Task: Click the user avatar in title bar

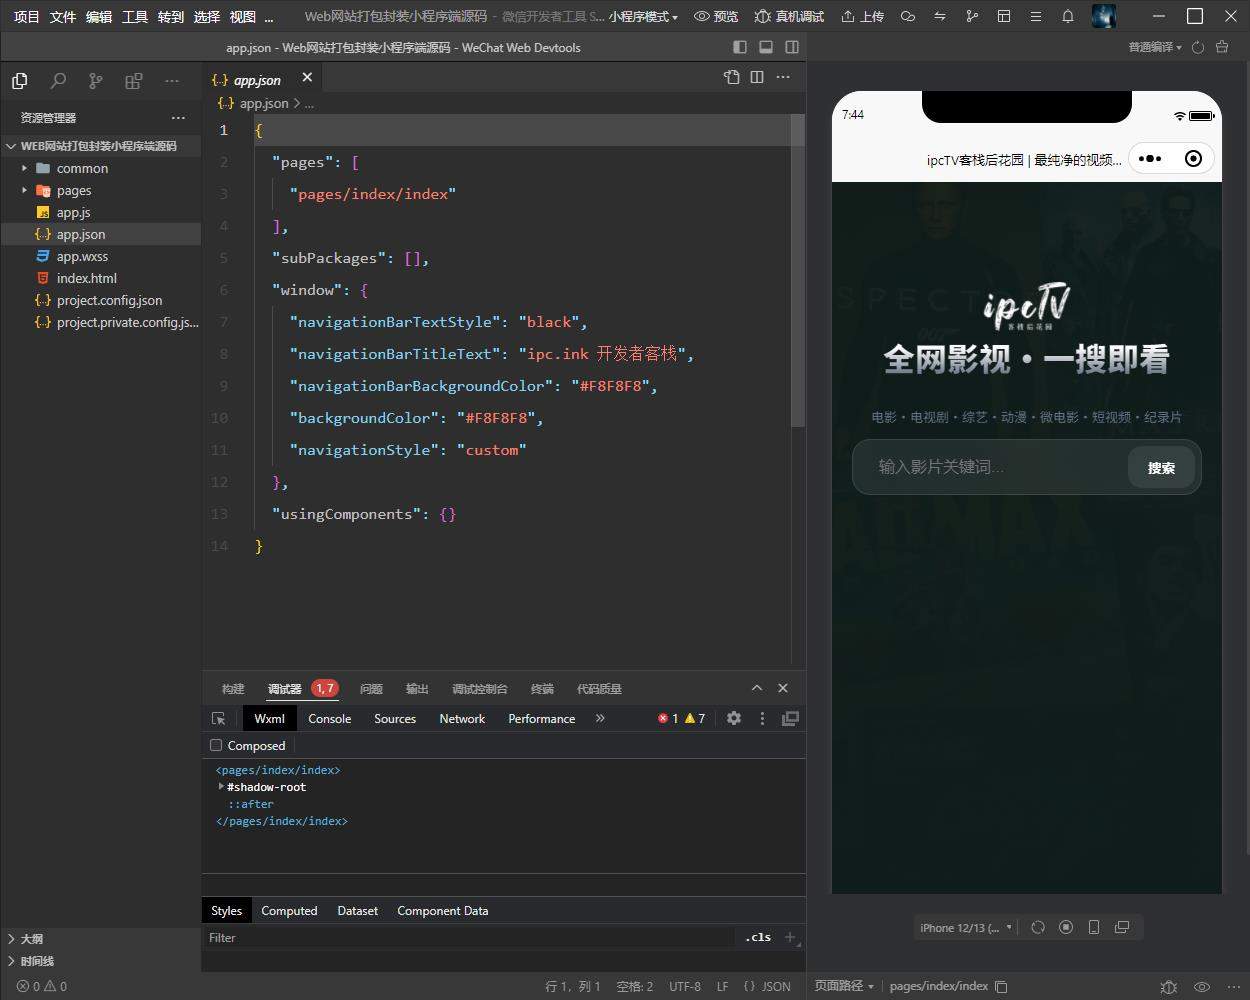Action: coord(1104,16)
